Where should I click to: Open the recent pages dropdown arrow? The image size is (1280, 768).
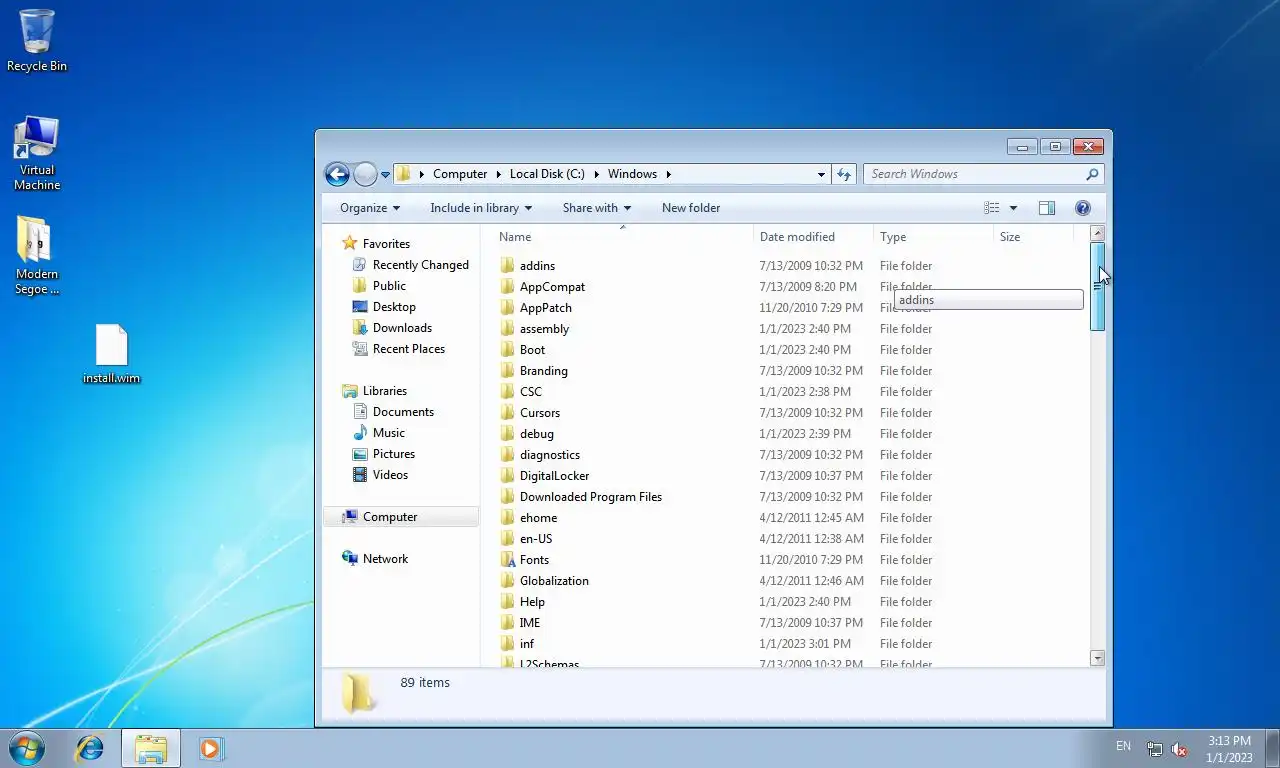coord(385,175)
